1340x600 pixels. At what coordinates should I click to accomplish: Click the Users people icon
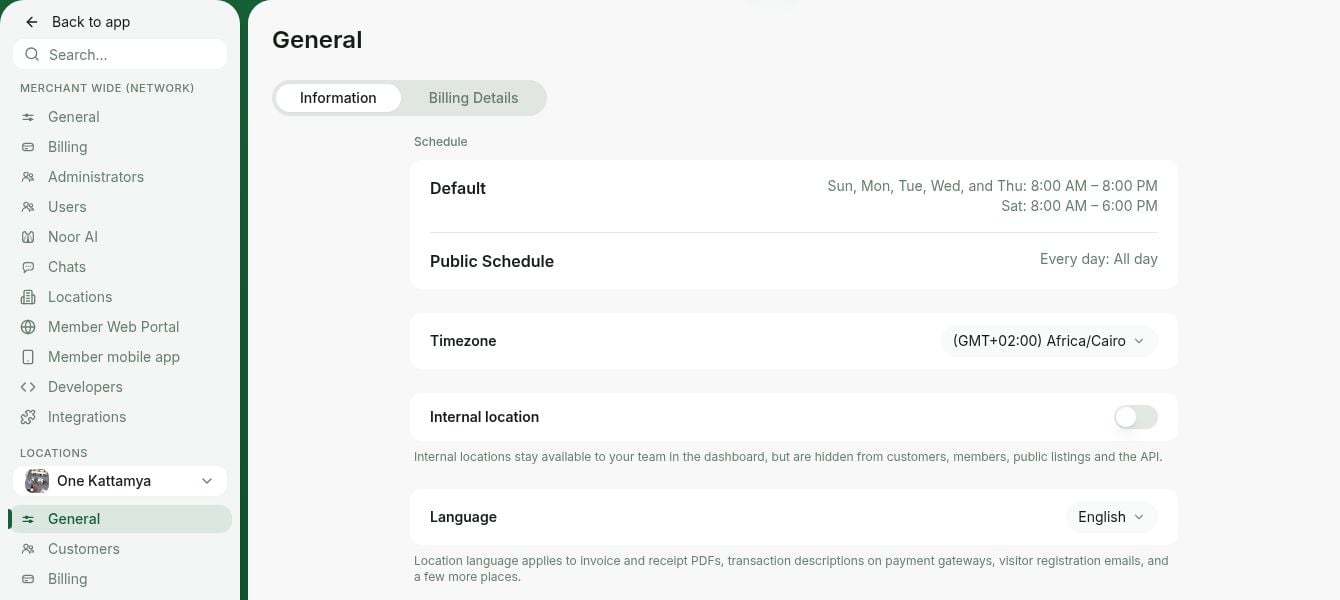click(28, 207)
